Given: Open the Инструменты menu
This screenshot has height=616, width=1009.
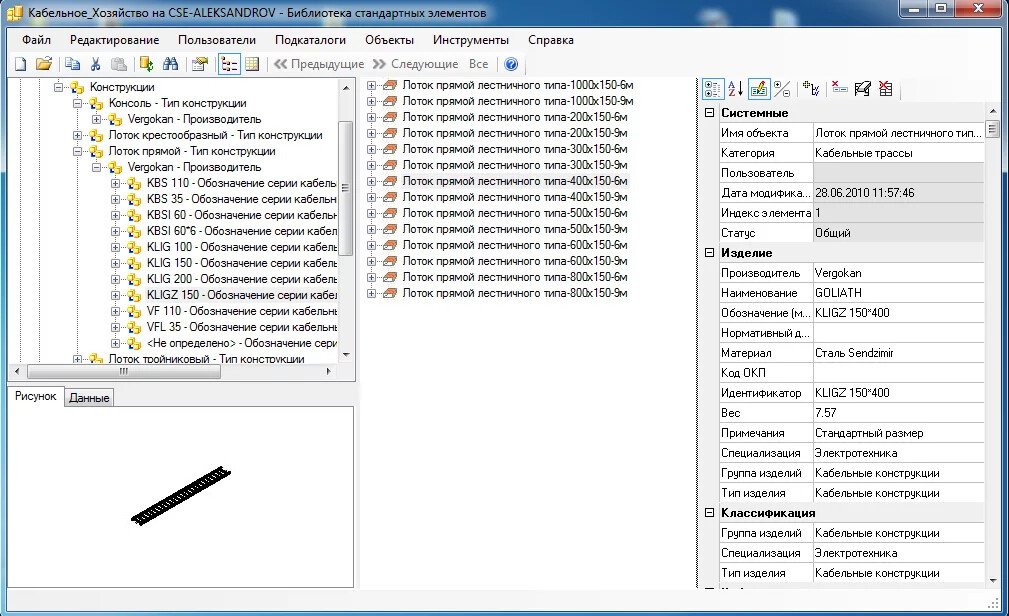Looking at the screenshot, I should click(x=470, y=40).
